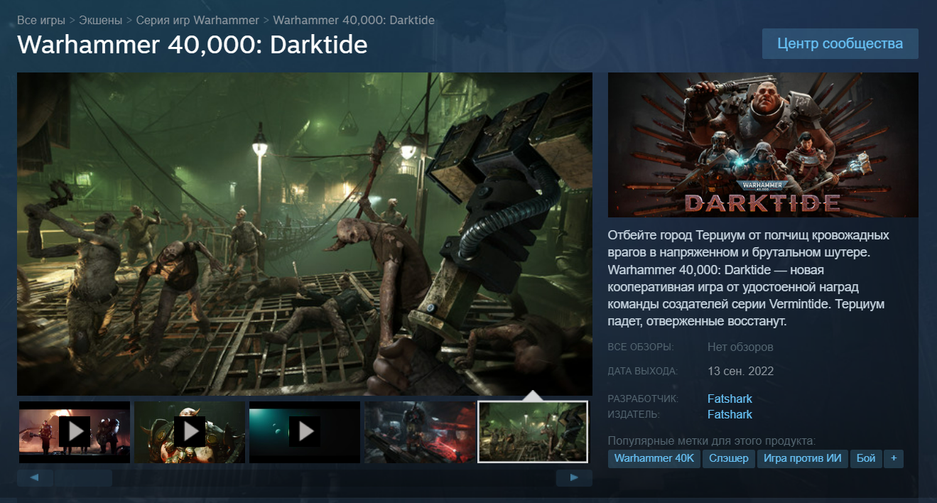This screenshot has width=937, height=503.
Task: Play the second trailer thumbnail with Ogryn
Action: click(189, 431)
